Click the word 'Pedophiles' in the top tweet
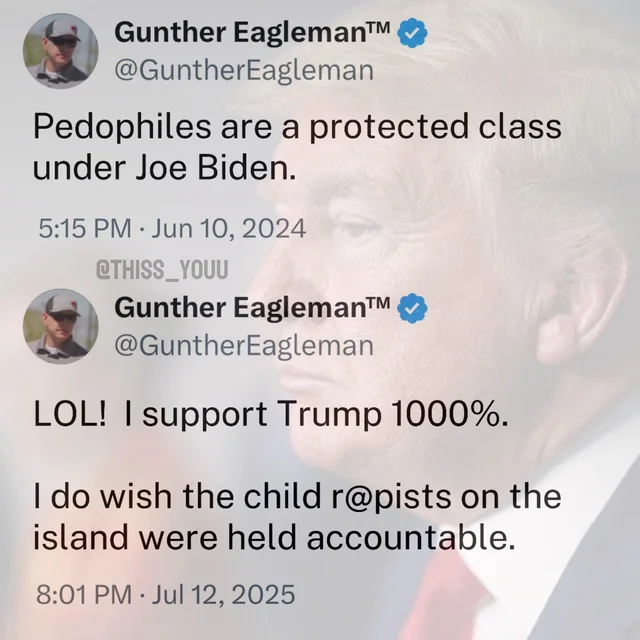640x640 pixels. pyautogui.click(x=122, y=127)
